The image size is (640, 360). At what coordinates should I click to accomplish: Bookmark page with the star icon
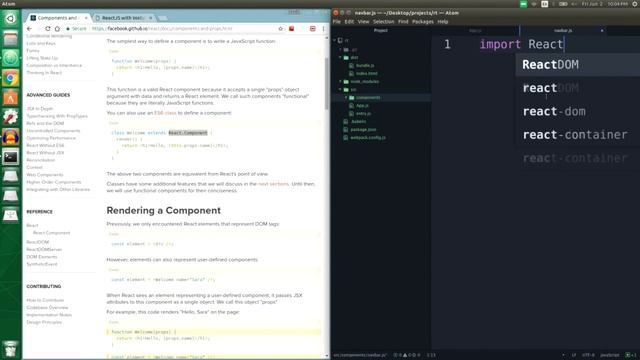tap(280, 29)
